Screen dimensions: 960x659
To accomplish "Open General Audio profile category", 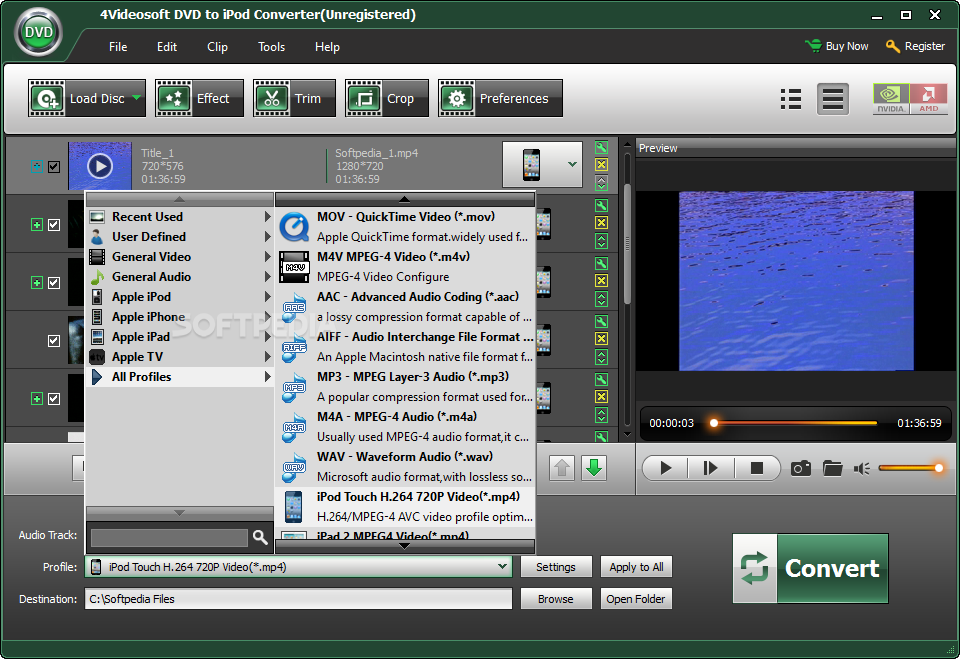I will click(179, 277).
